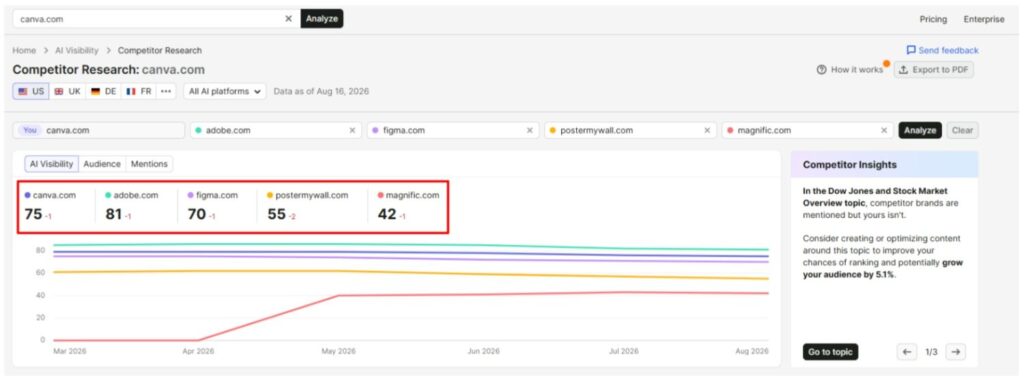Click the Clear button
The image size is (1024, 380).
point(963,130)
